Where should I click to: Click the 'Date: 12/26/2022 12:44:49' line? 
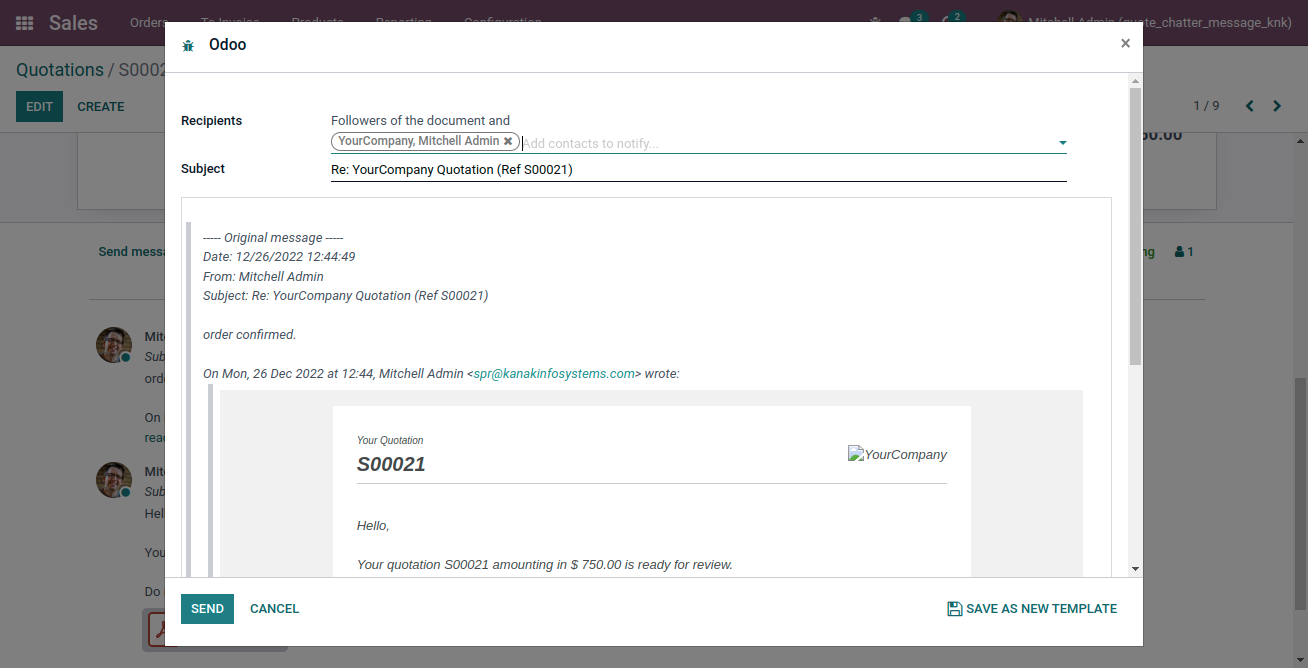pos(279,257)
